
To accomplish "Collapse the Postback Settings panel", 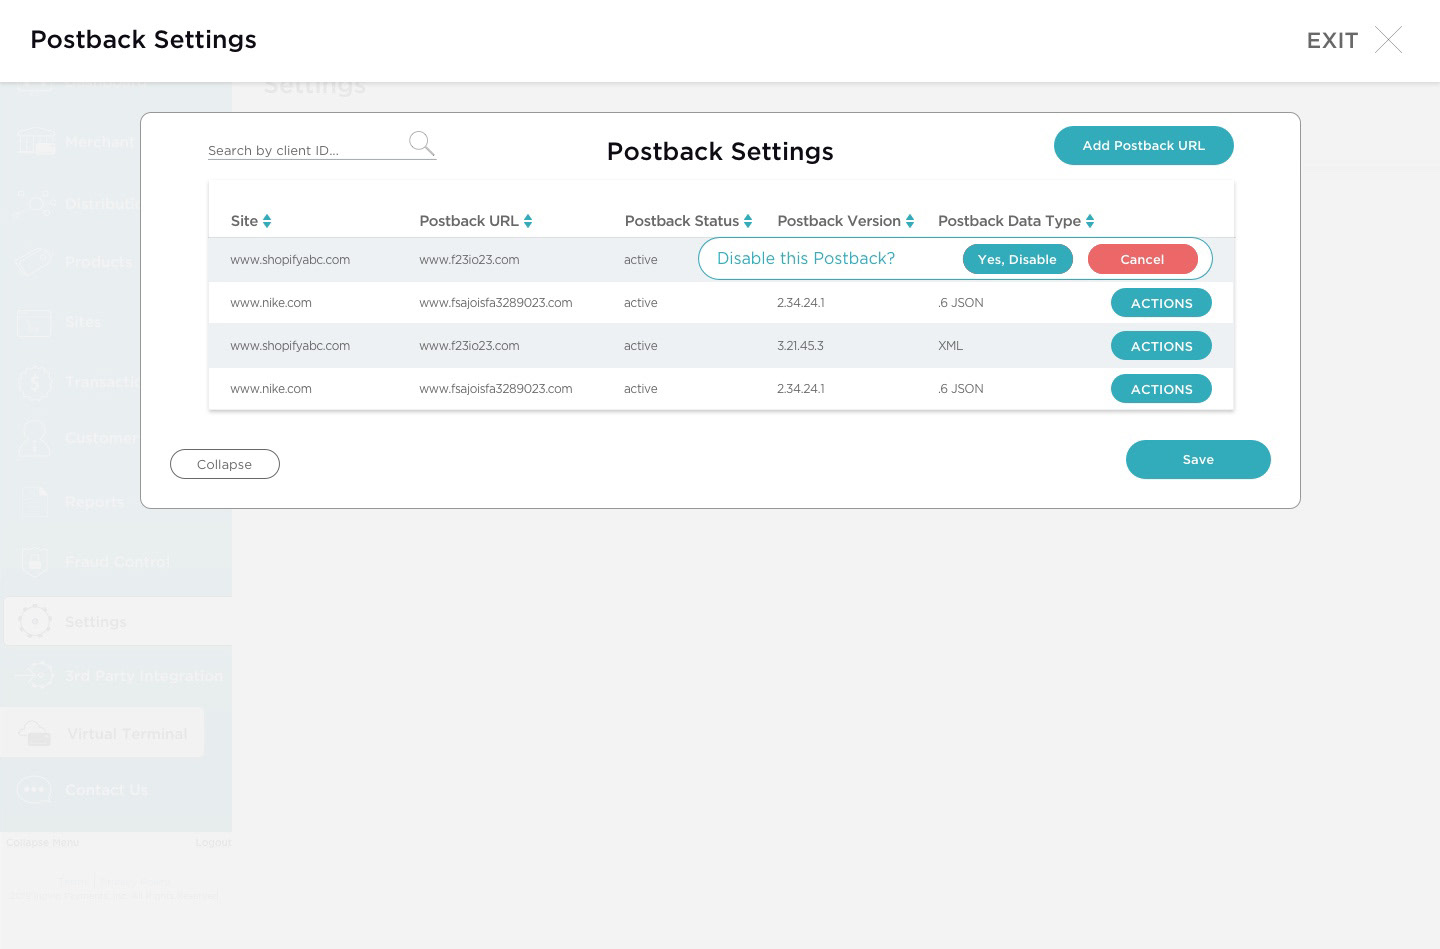I will [224, 464].
